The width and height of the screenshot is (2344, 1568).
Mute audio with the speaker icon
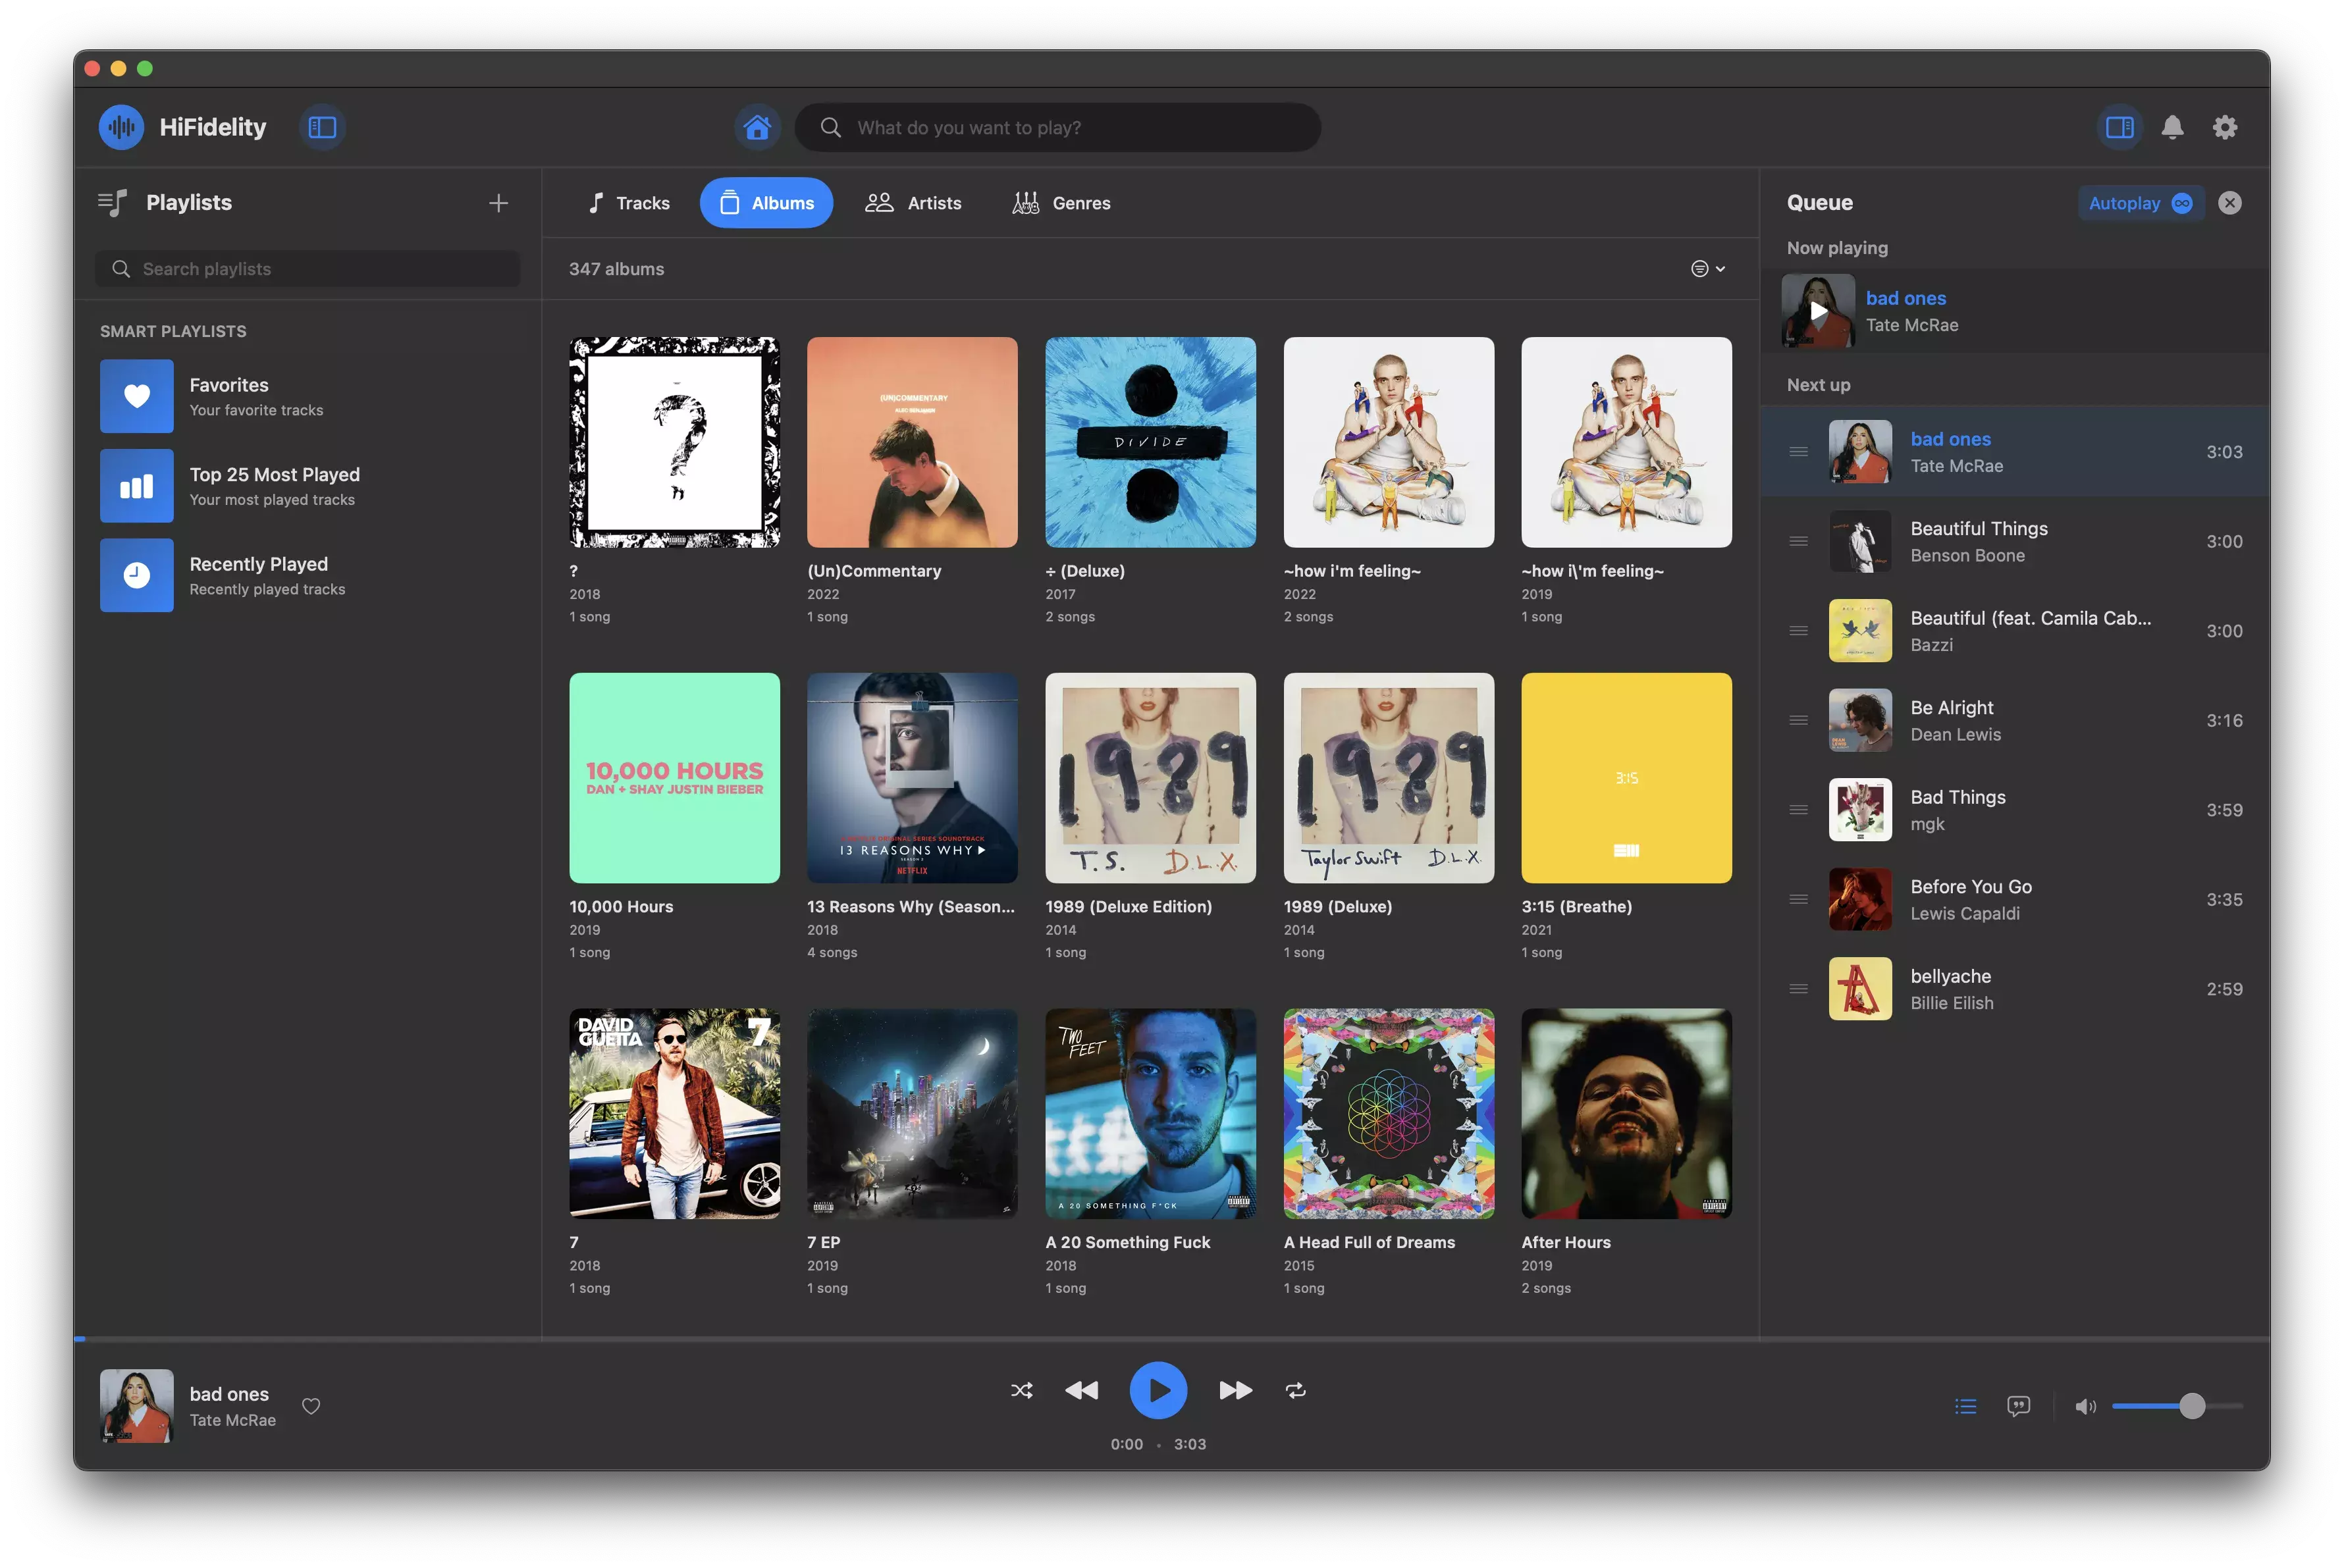(x=2085, y=1406)
